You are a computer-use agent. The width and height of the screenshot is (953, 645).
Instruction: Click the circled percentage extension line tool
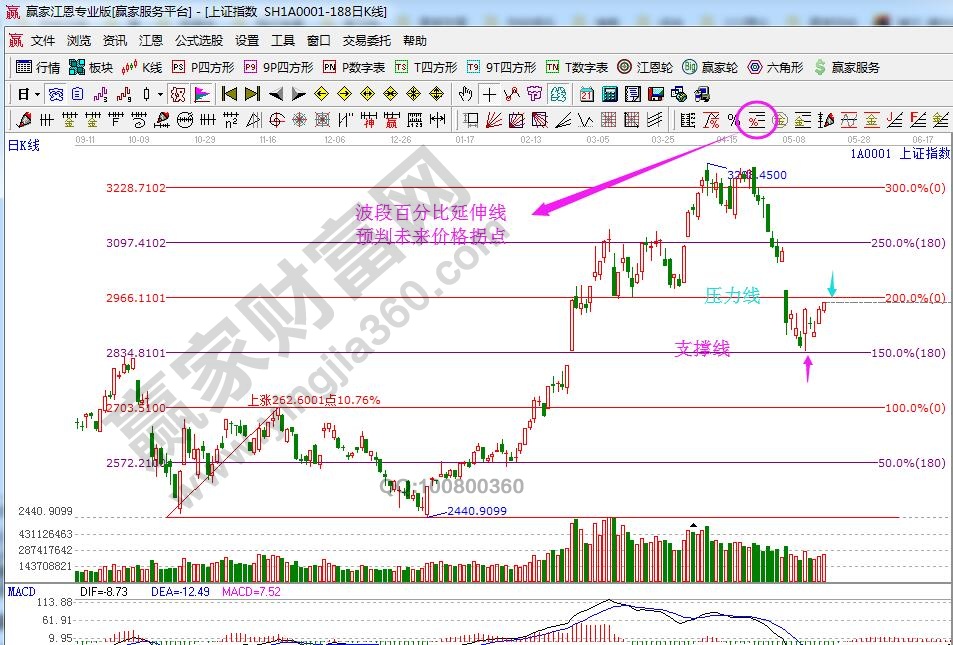(756, 120)
